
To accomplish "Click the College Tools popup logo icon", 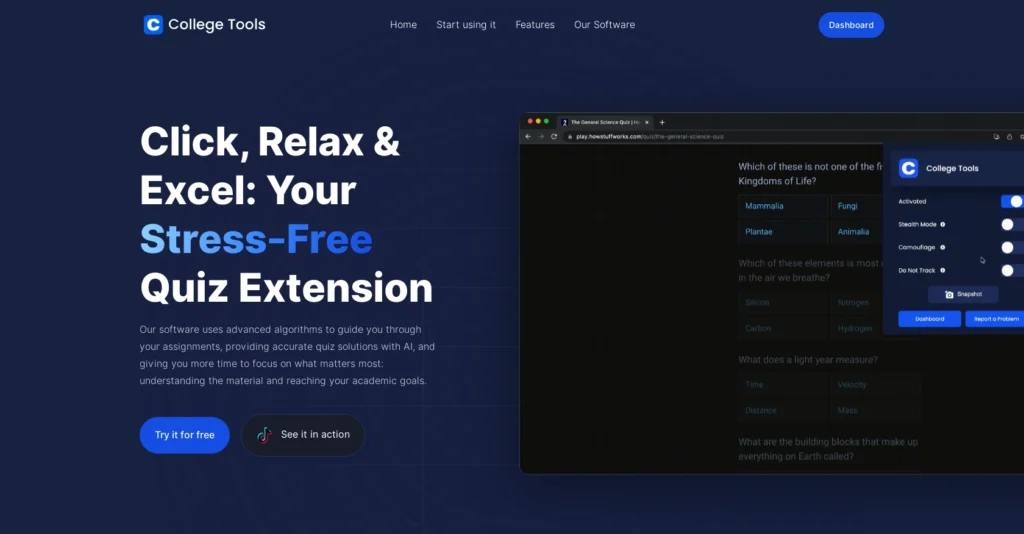I will pos(908,168).
